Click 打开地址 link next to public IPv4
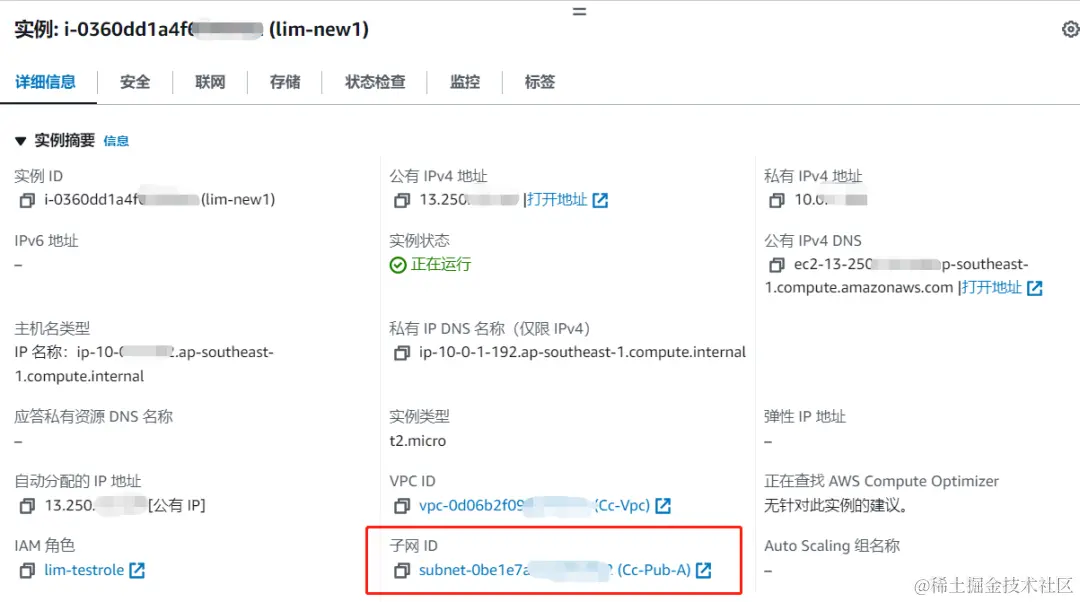This screenshot has height=602, width=1080. coord(557,200)
